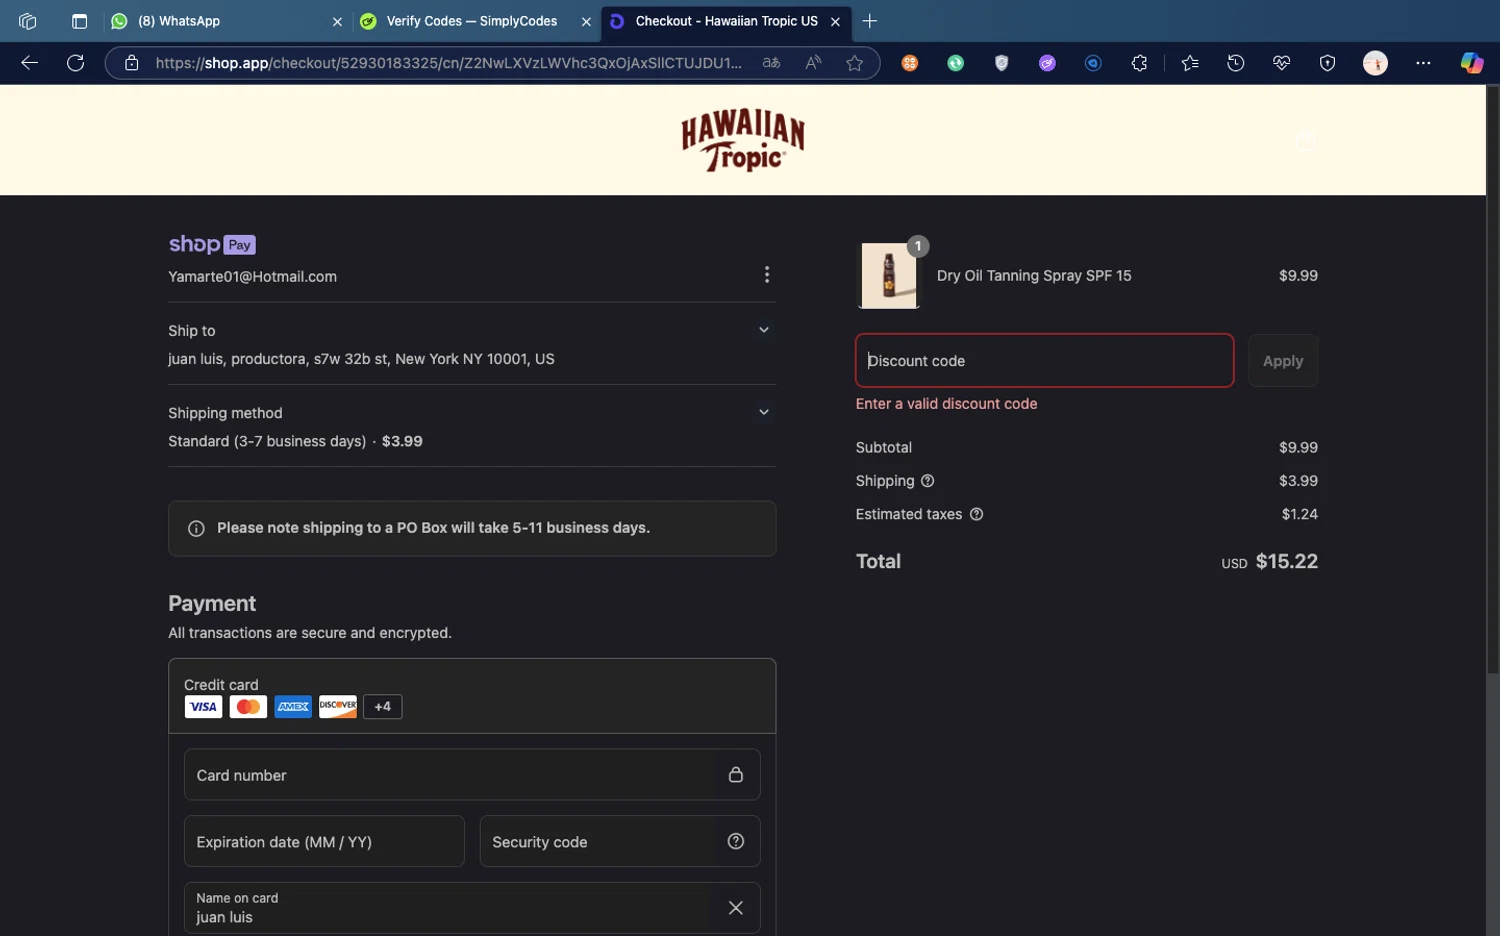
Task: Open the translate page icon in the address bar
Action: point(771,63)
